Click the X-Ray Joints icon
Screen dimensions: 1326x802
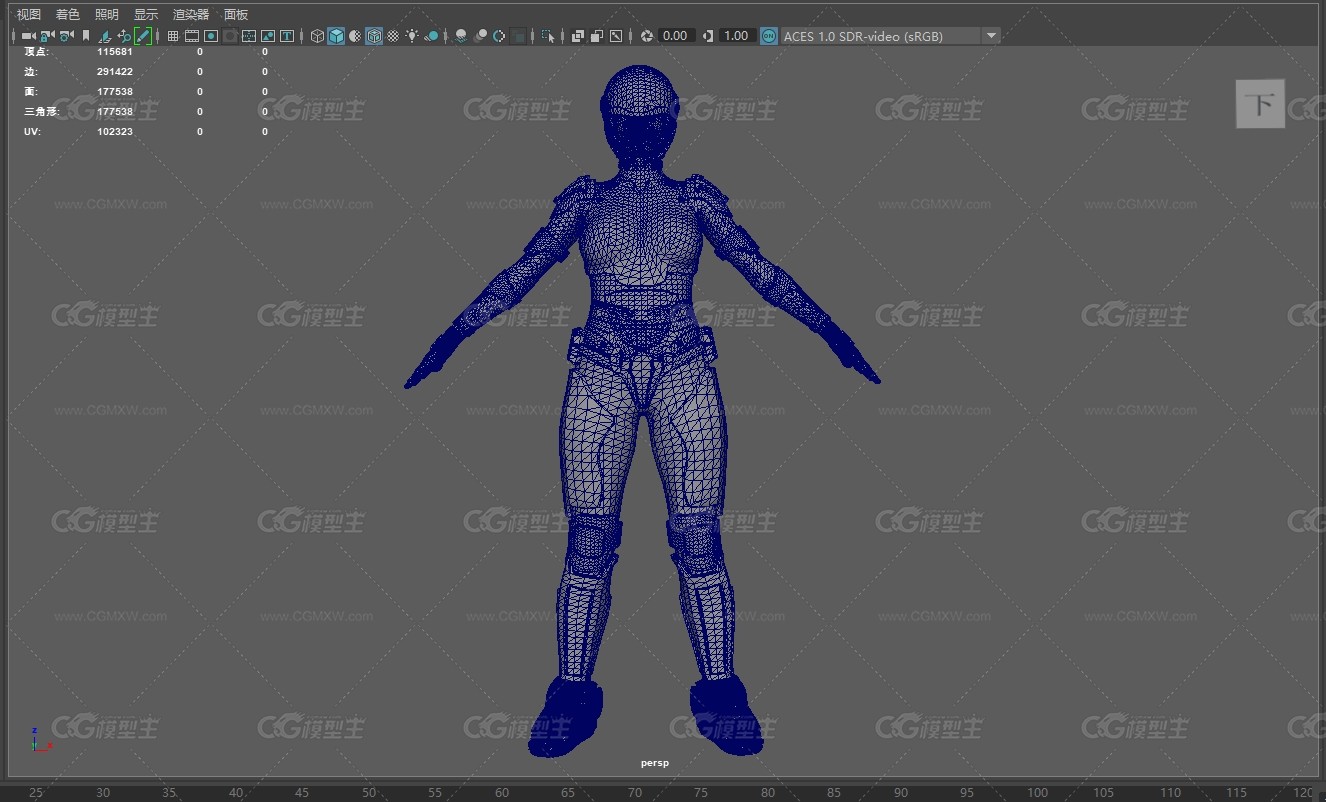[616, 36]
